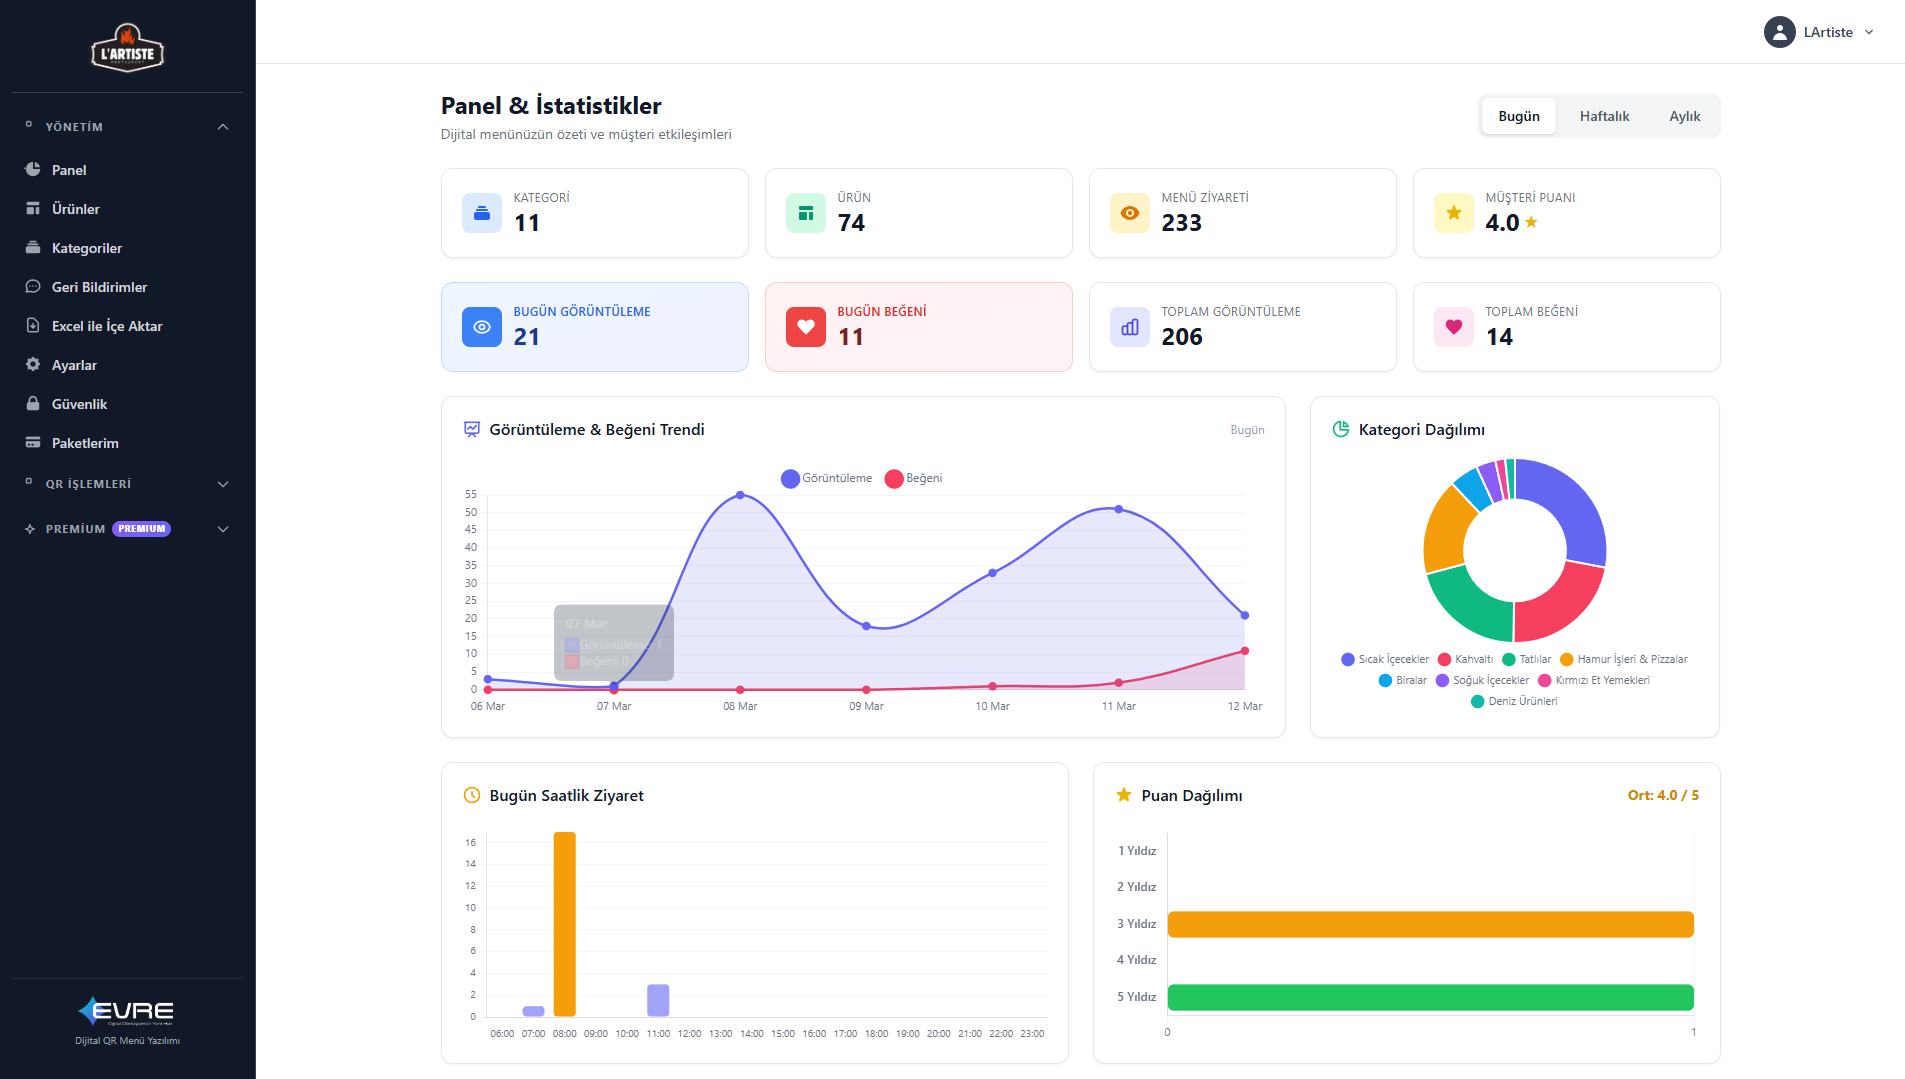The height and width of the screenshot is (1079, 1905).
Task: Toggle Hamur İşleri & Pizzalar legend item
Action: [x=1624, y=659]
